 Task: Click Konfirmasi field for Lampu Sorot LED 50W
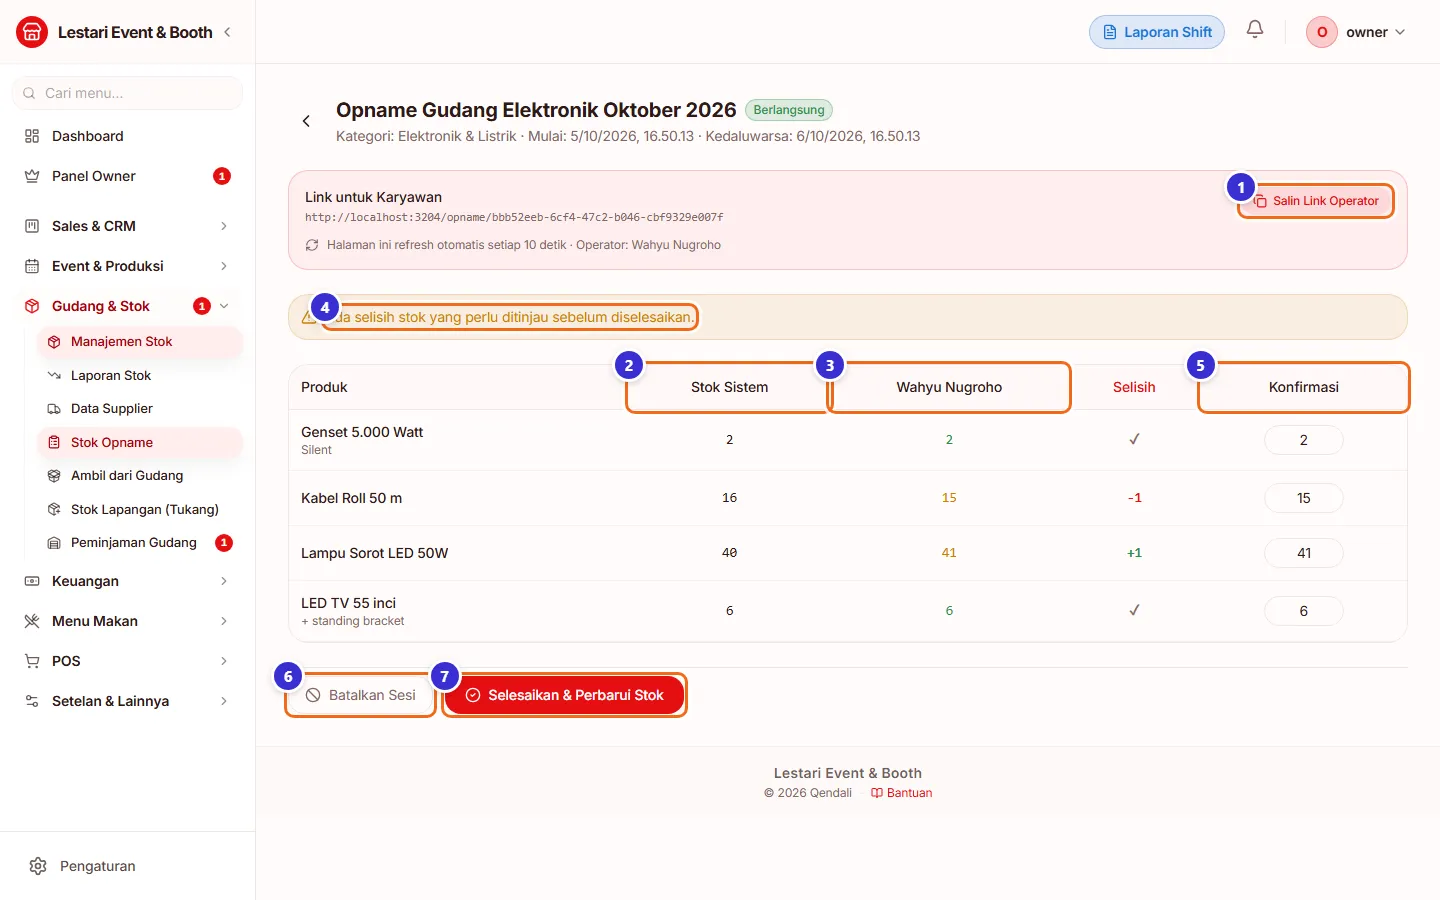[1304, 553]
